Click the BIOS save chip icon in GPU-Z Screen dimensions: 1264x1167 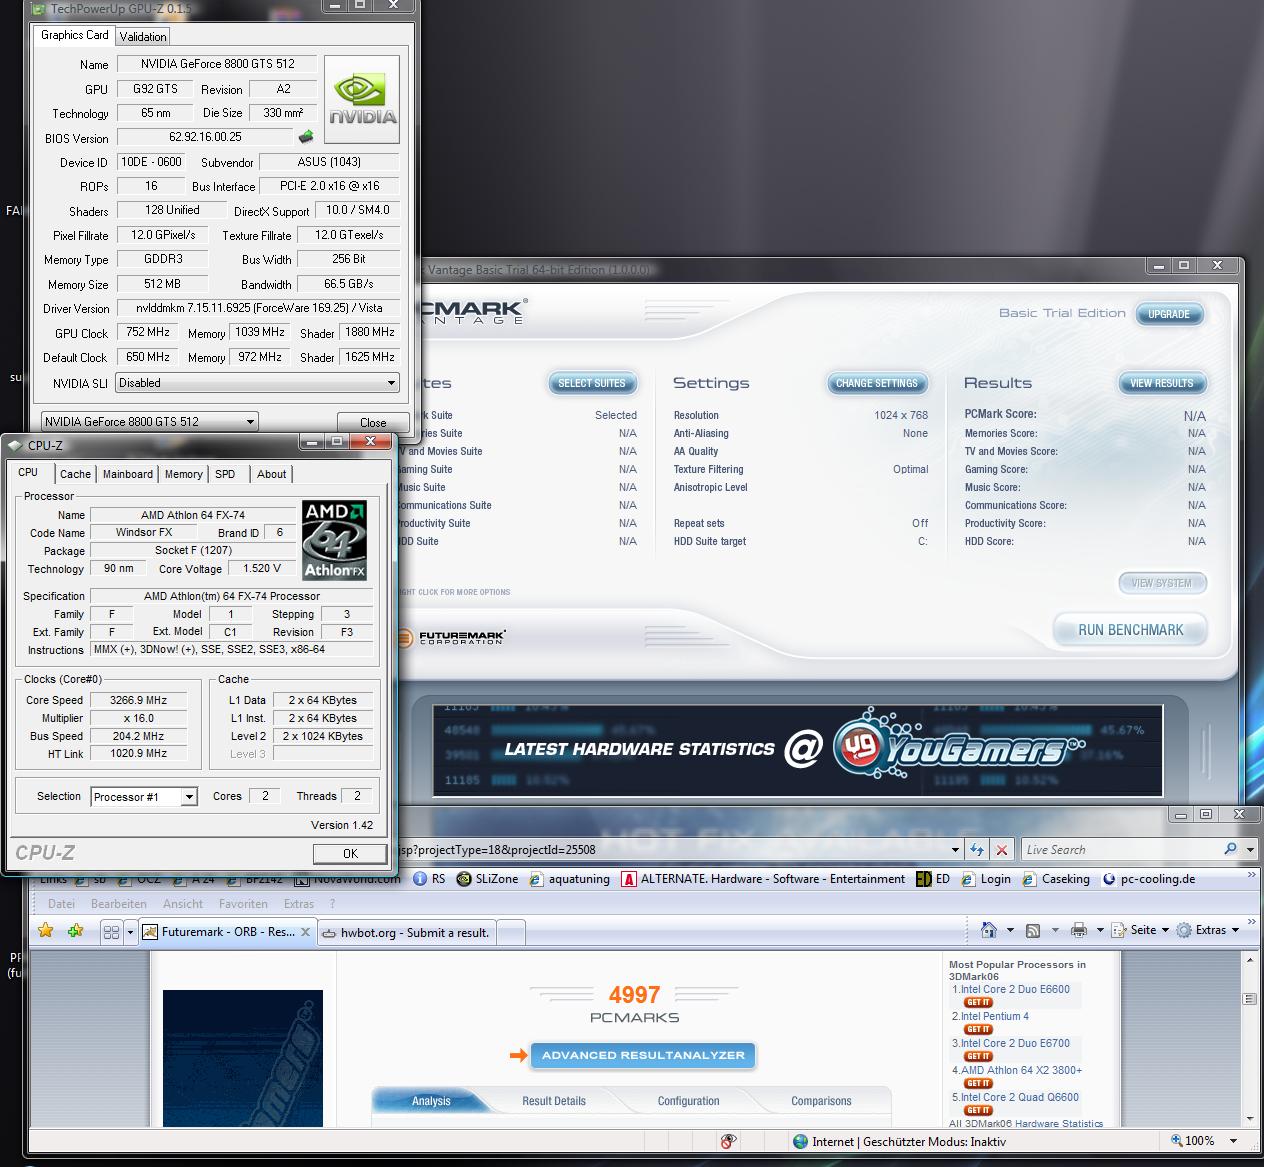306,137
